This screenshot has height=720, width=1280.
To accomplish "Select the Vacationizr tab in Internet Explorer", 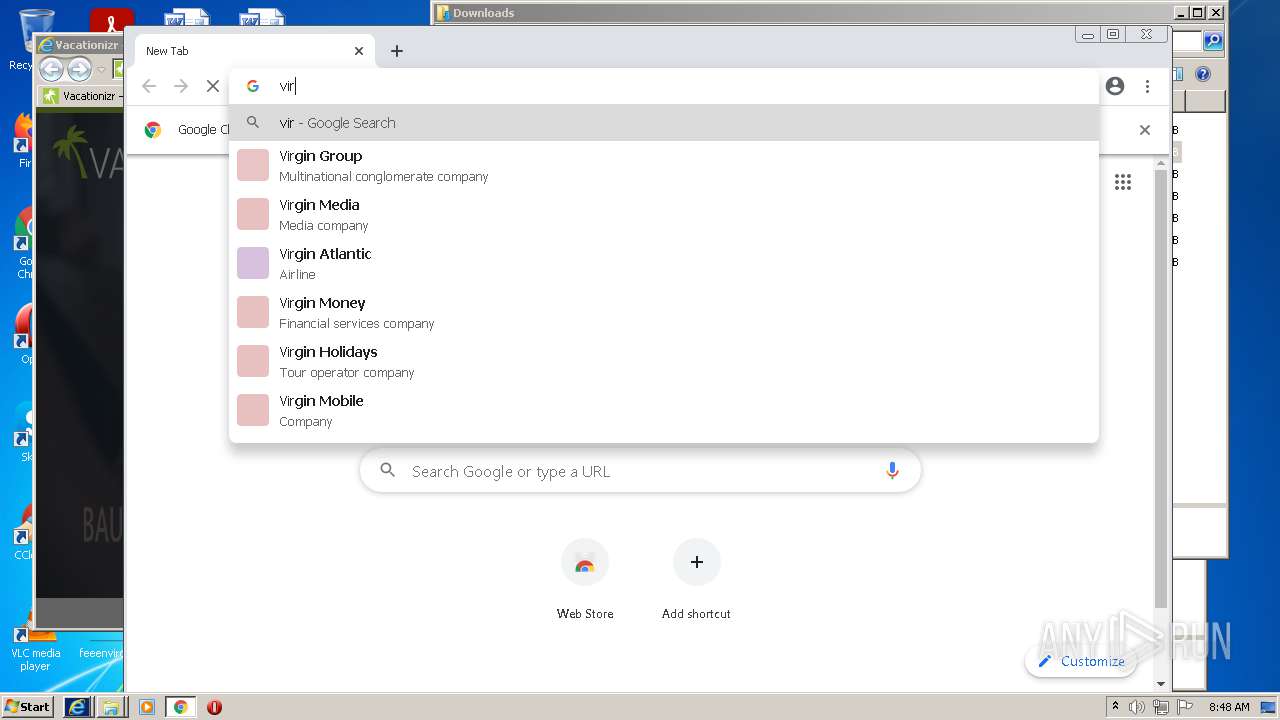I will point(80,96).
